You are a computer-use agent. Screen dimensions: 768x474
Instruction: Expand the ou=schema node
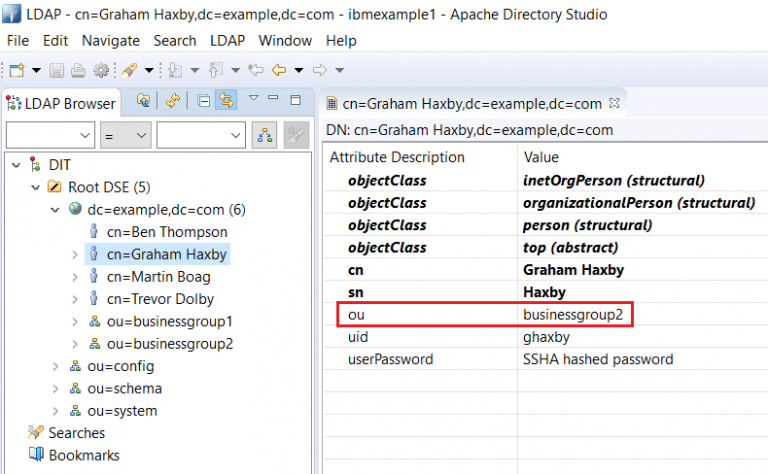point(55,389)
